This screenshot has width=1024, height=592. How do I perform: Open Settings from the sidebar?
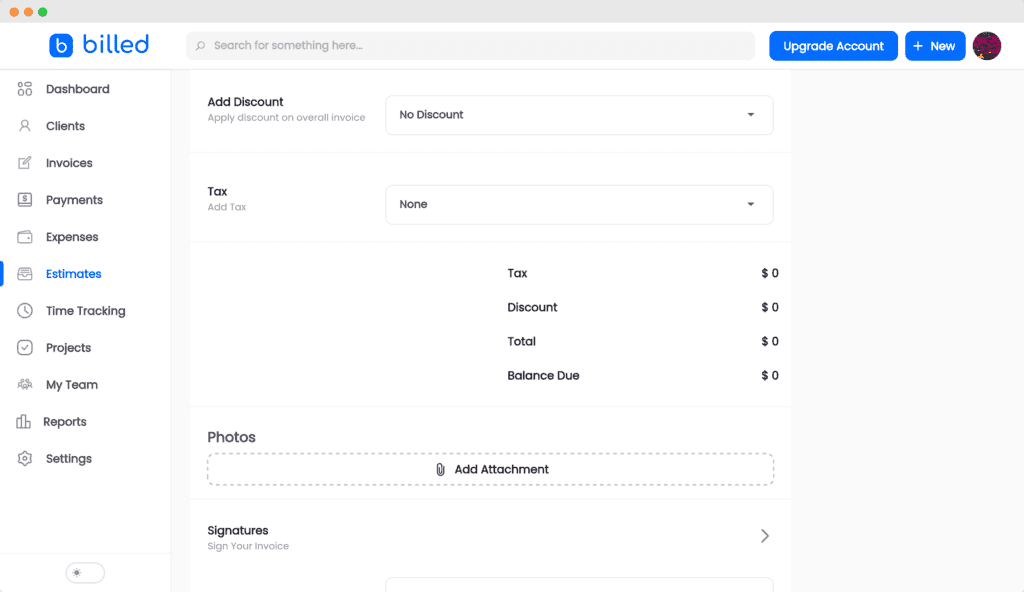[x=68, y=459]
